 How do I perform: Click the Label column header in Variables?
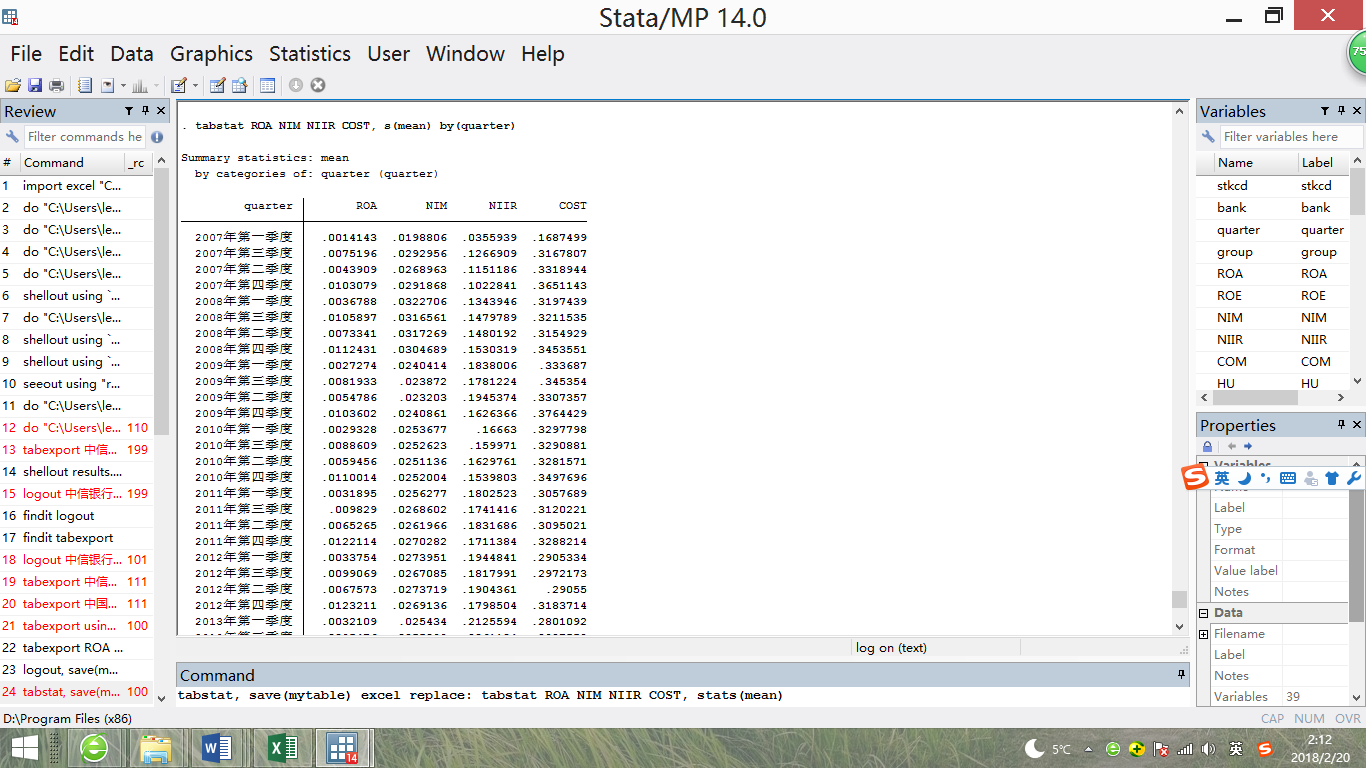(1324, 163)
